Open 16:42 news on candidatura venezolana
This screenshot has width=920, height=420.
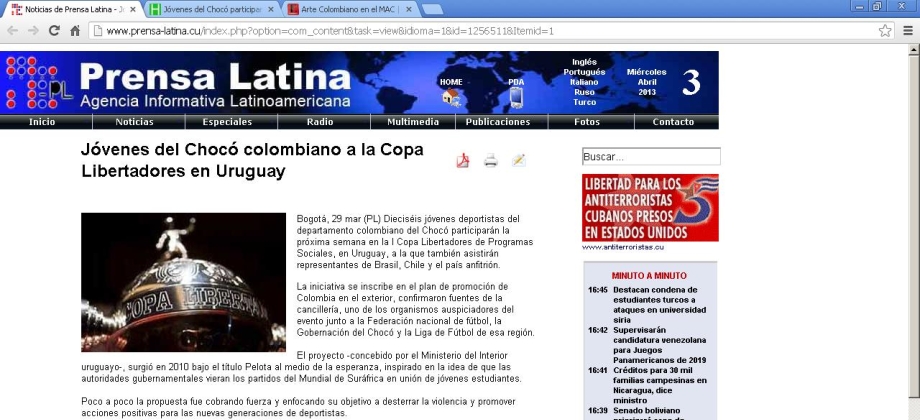(659, 345)
